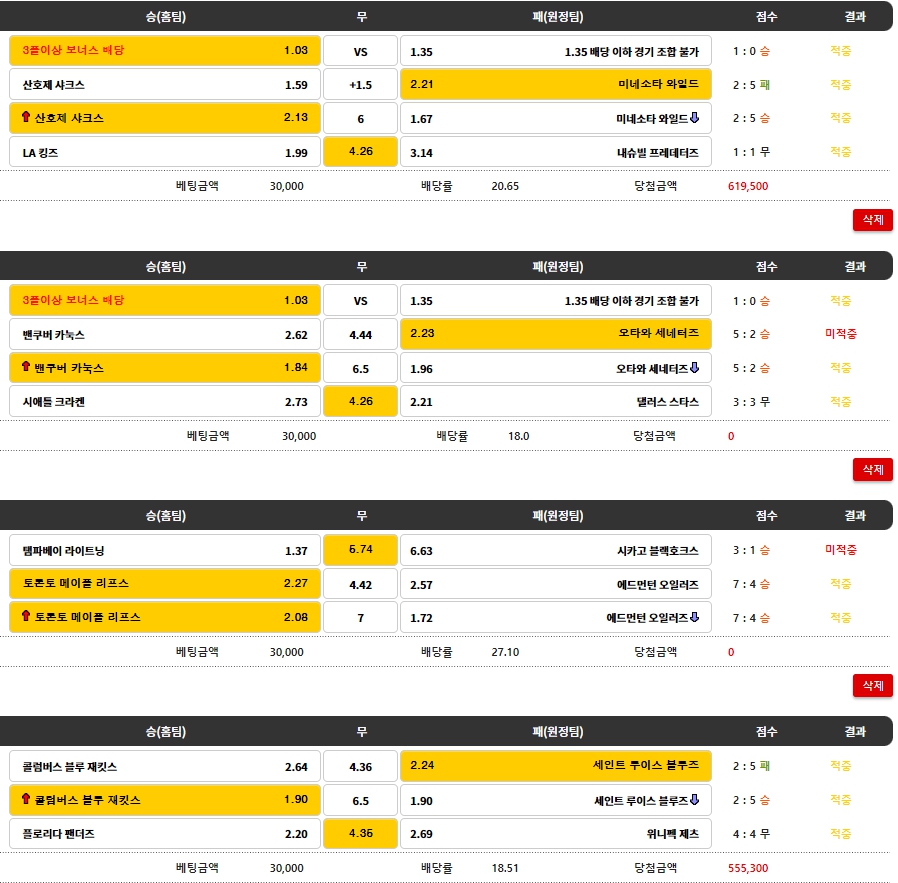
Task: Select the 시카고 블랙호크스 6.63 cell
Action: coord(556,550)
